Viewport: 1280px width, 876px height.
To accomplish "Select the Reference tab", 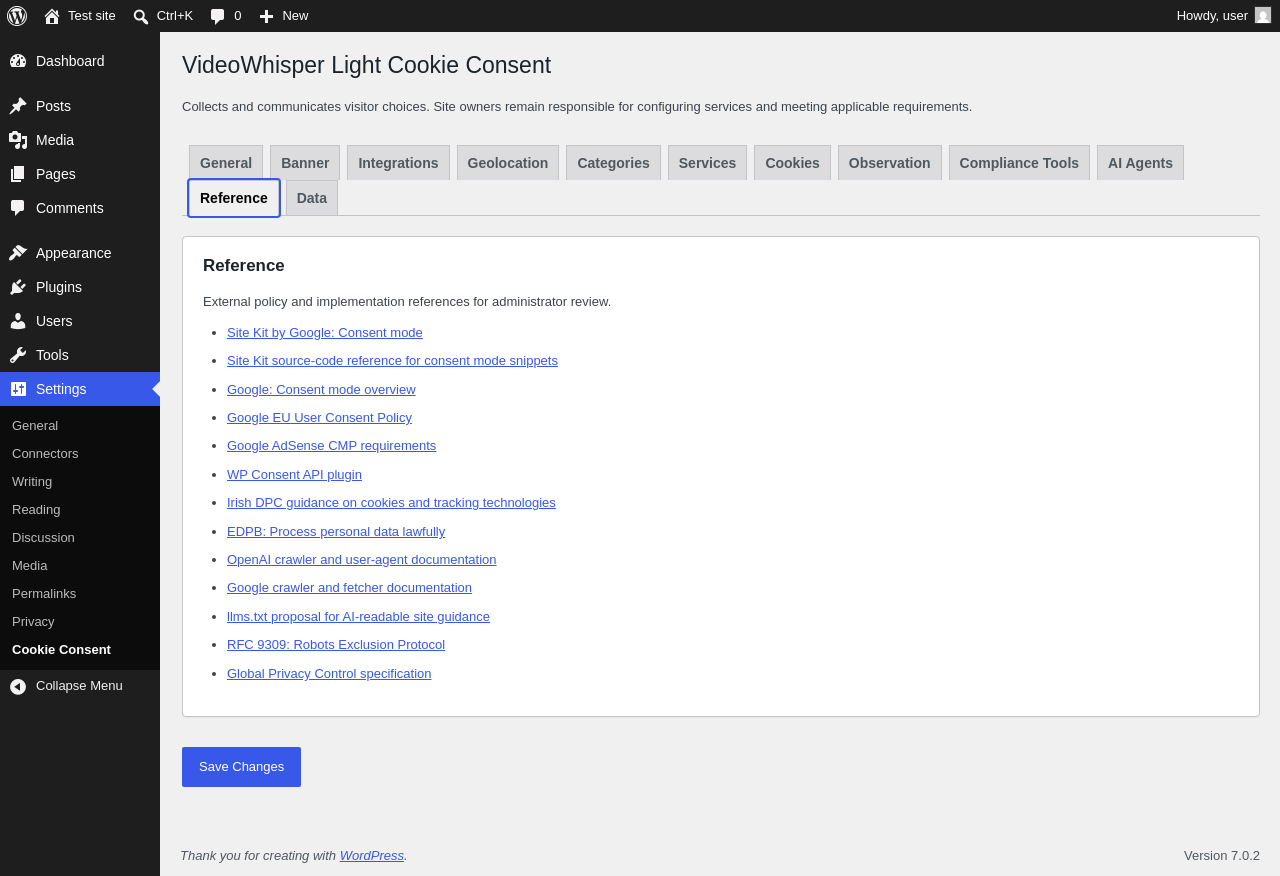I will tap(234, 198).
